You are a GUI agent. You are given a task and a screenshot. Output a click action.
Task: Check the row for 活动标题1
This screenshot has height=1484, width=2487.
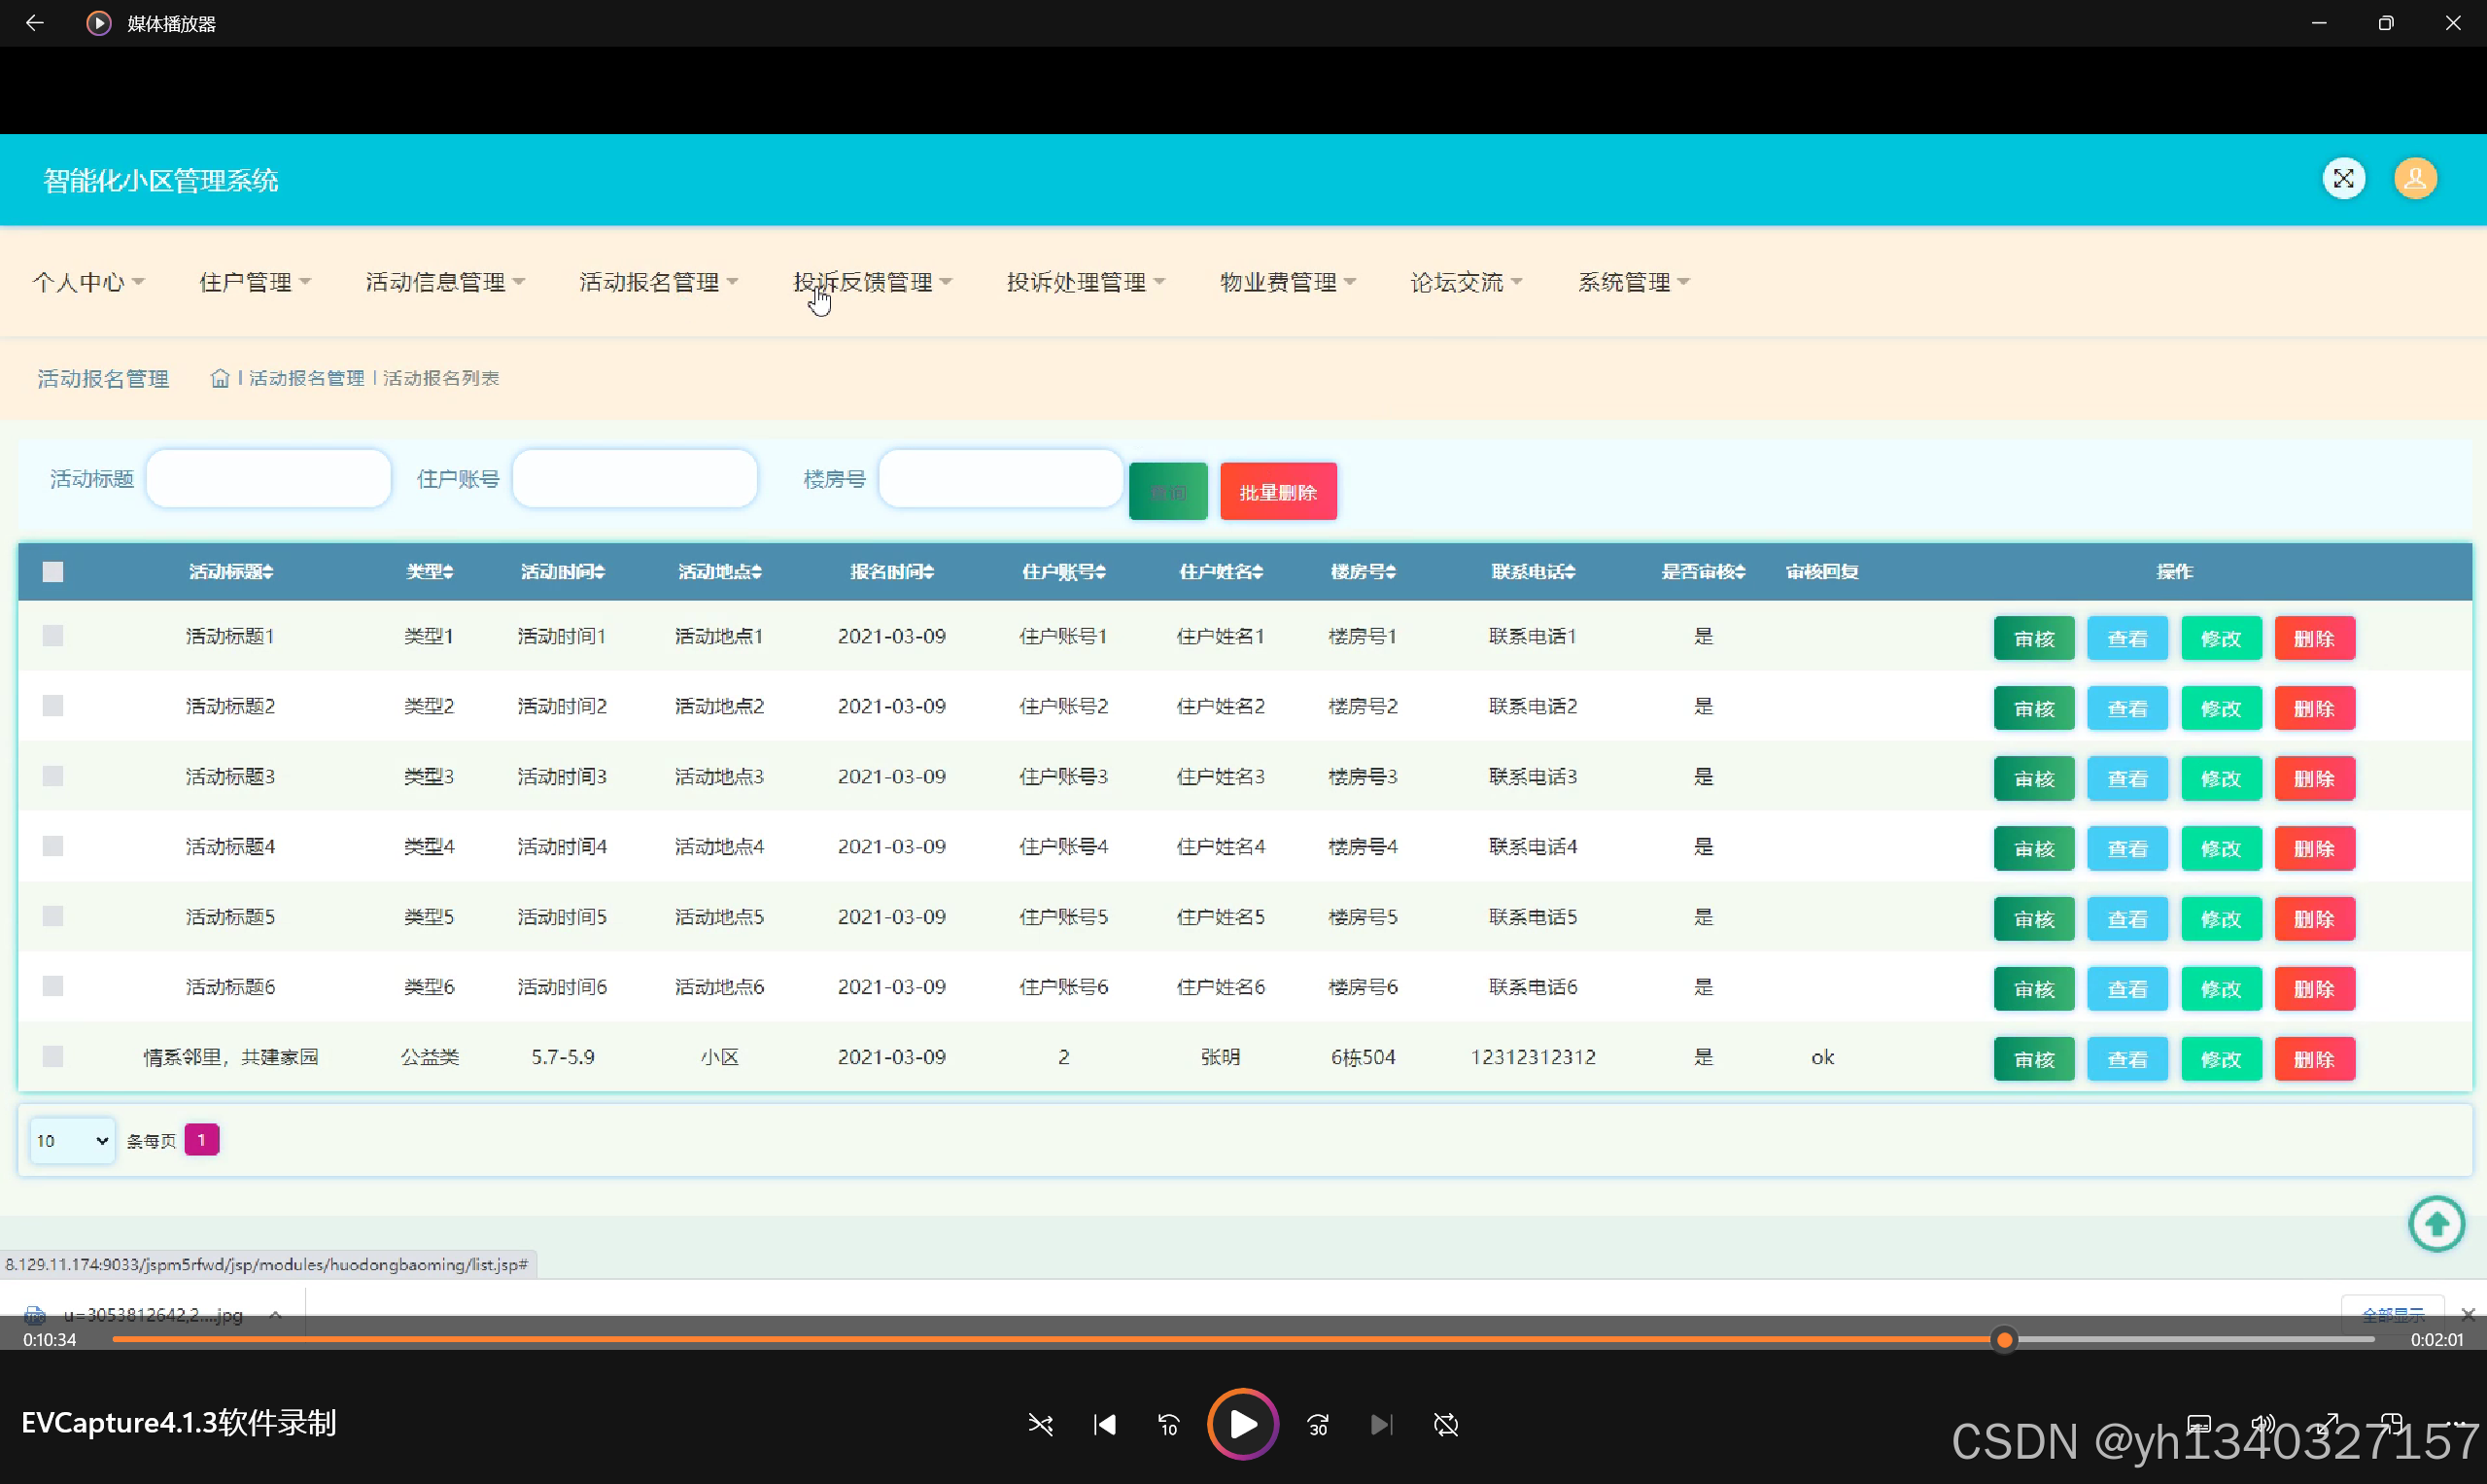click(53, 636)
